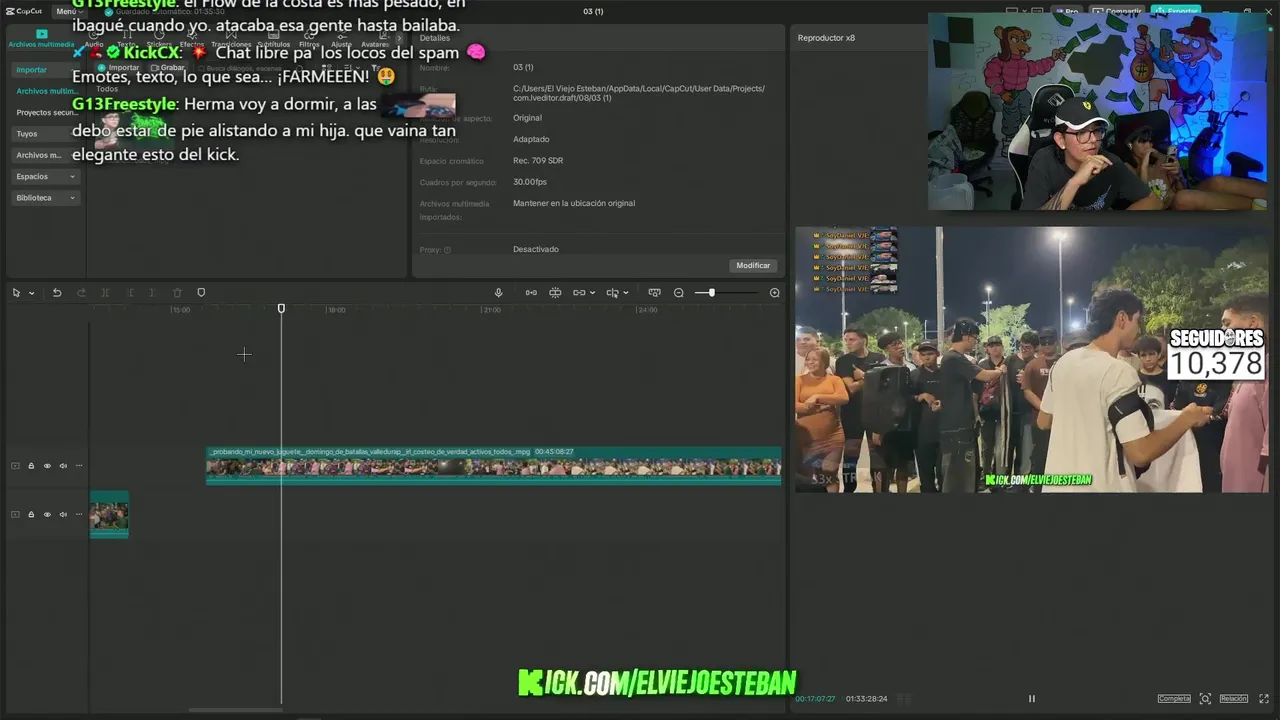Add a marker with the shield marker icon

click(201, 293)
